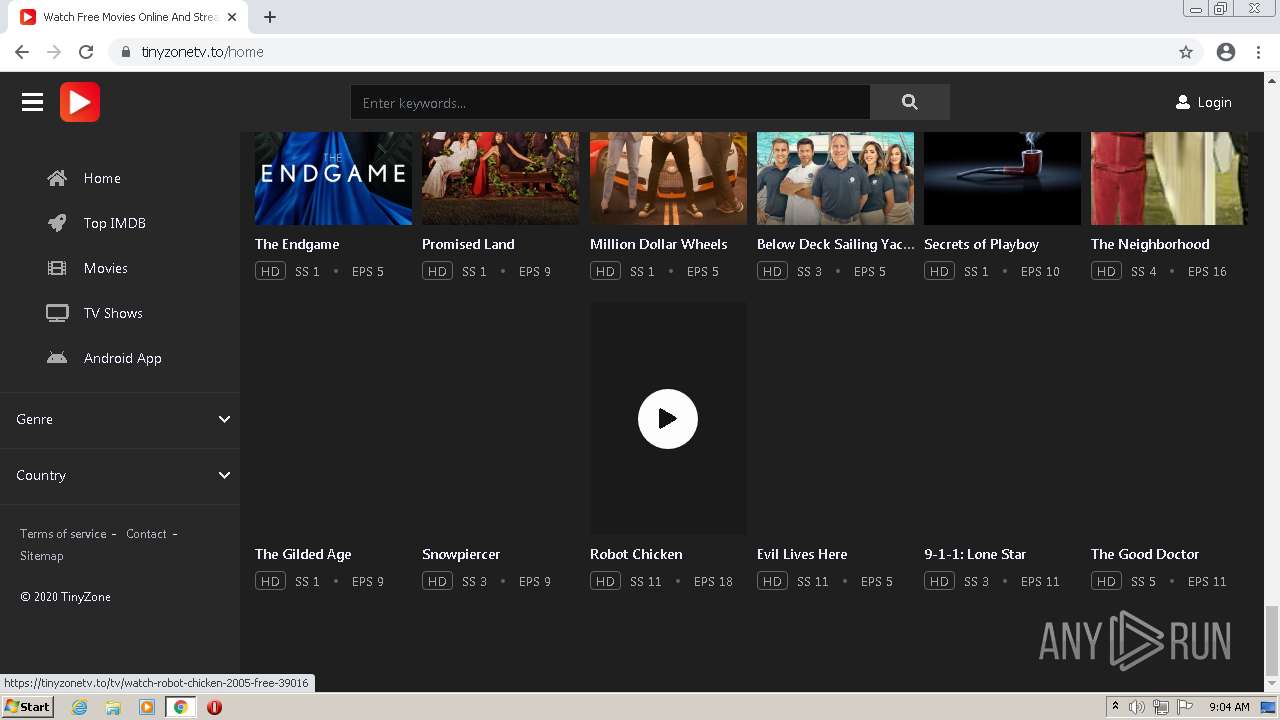The image size is (1280, 720).
Task: Open 9-1-1: Lone Star title
Action: click(x=975, y=554)
